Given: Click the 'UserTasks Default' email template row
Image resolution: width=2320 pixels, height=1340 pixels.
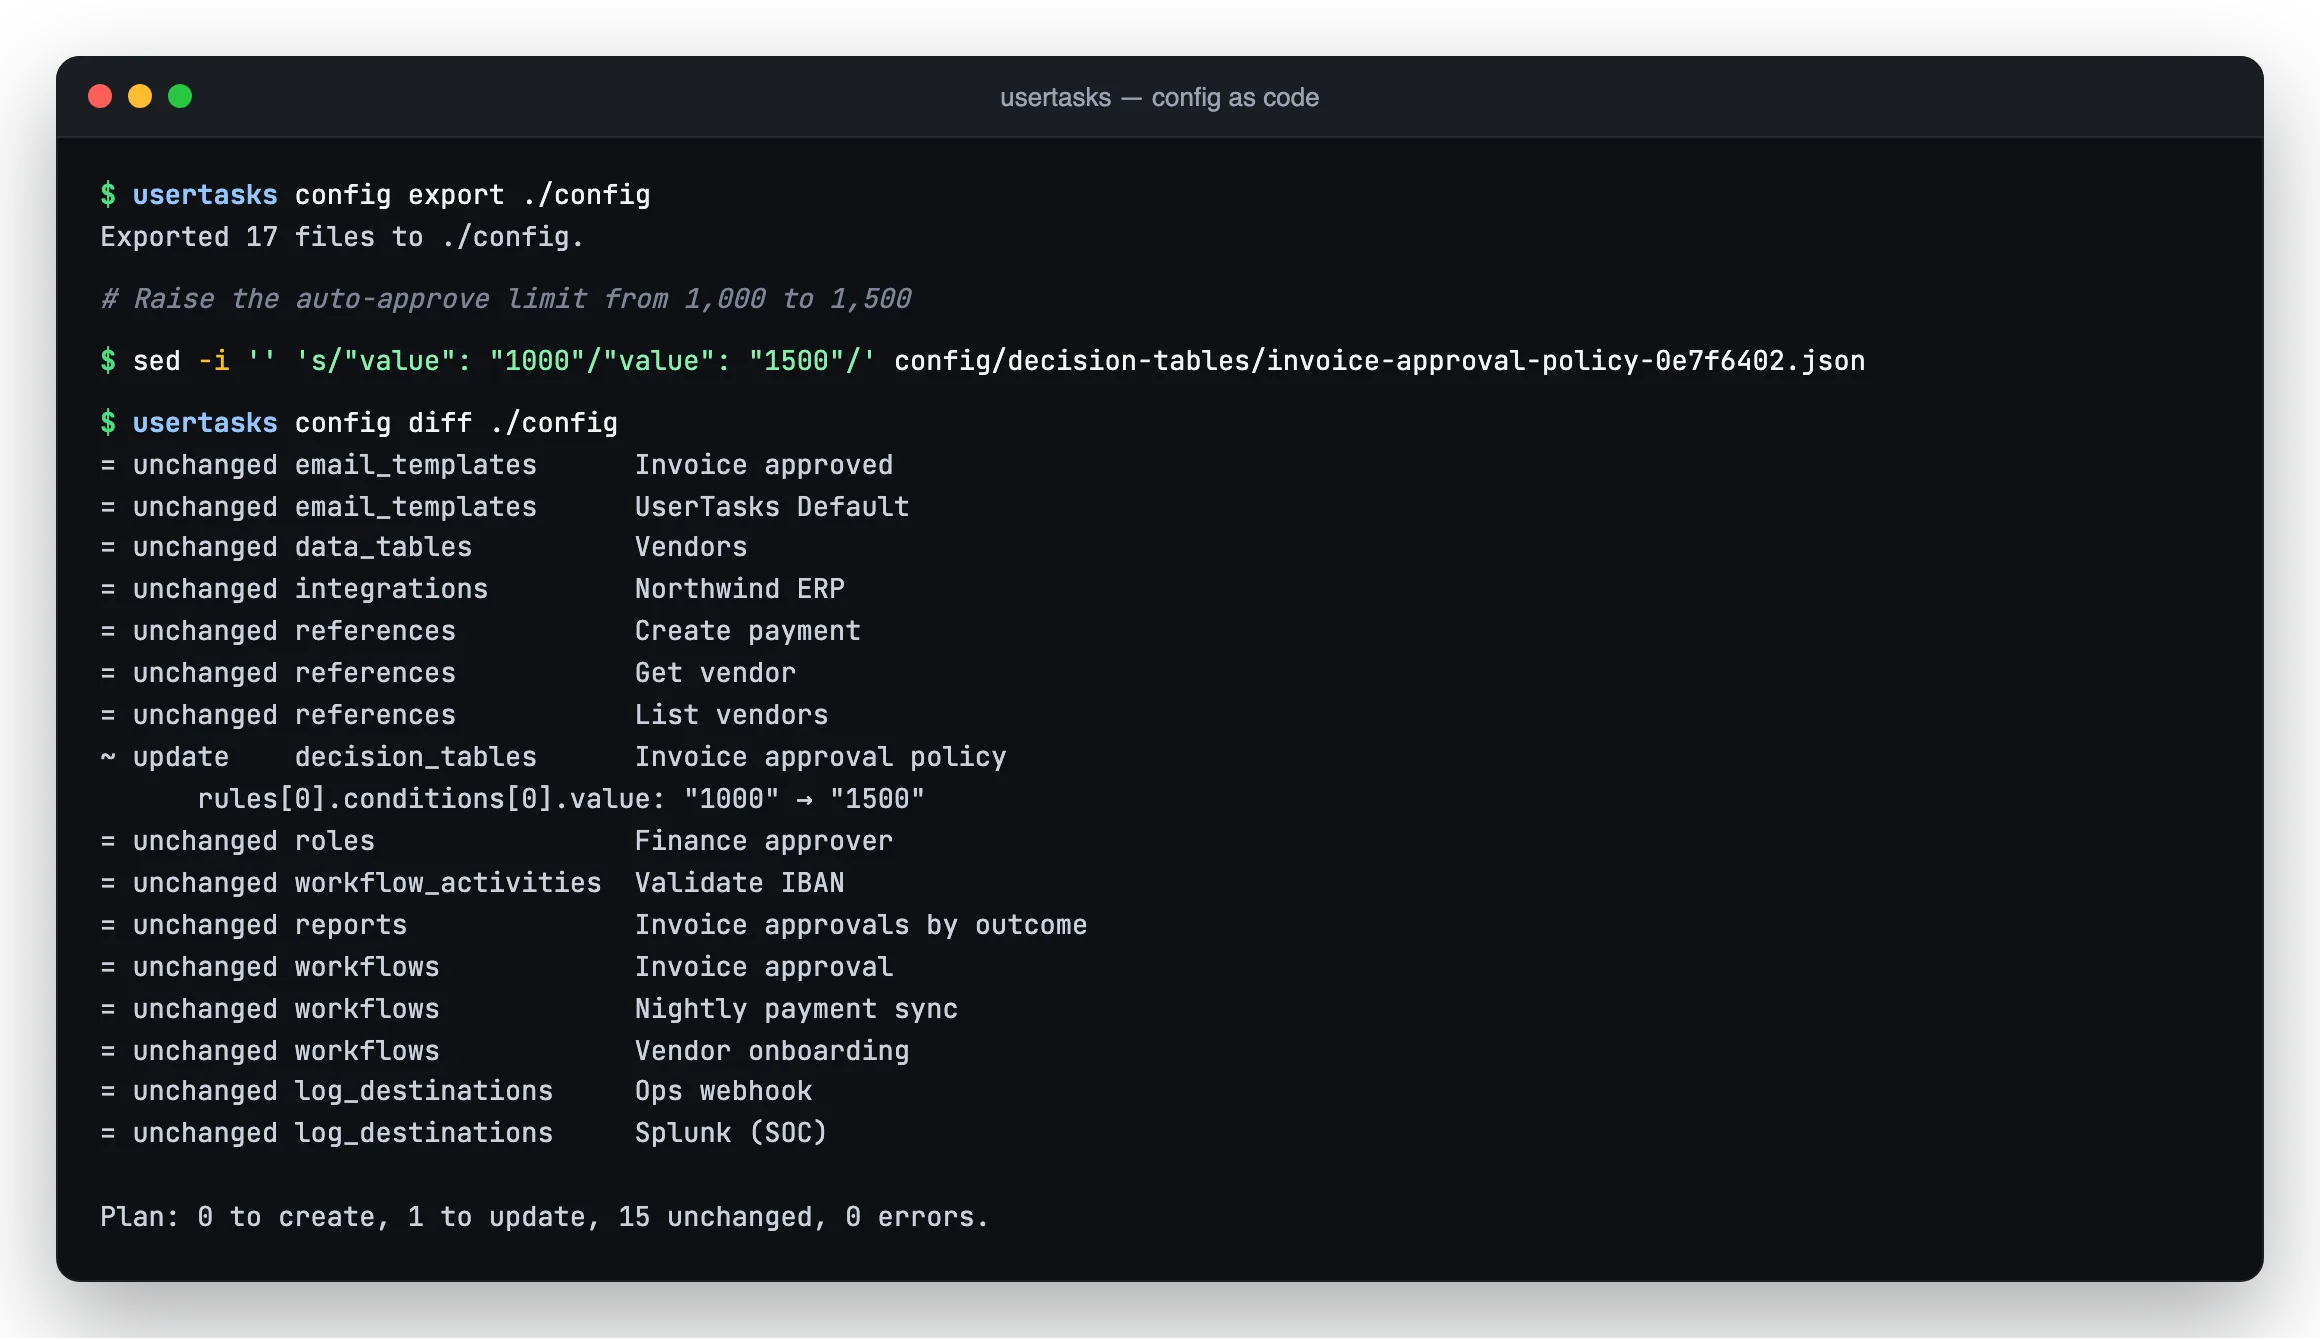Looking at the screenshot, I should pos(505,506).
